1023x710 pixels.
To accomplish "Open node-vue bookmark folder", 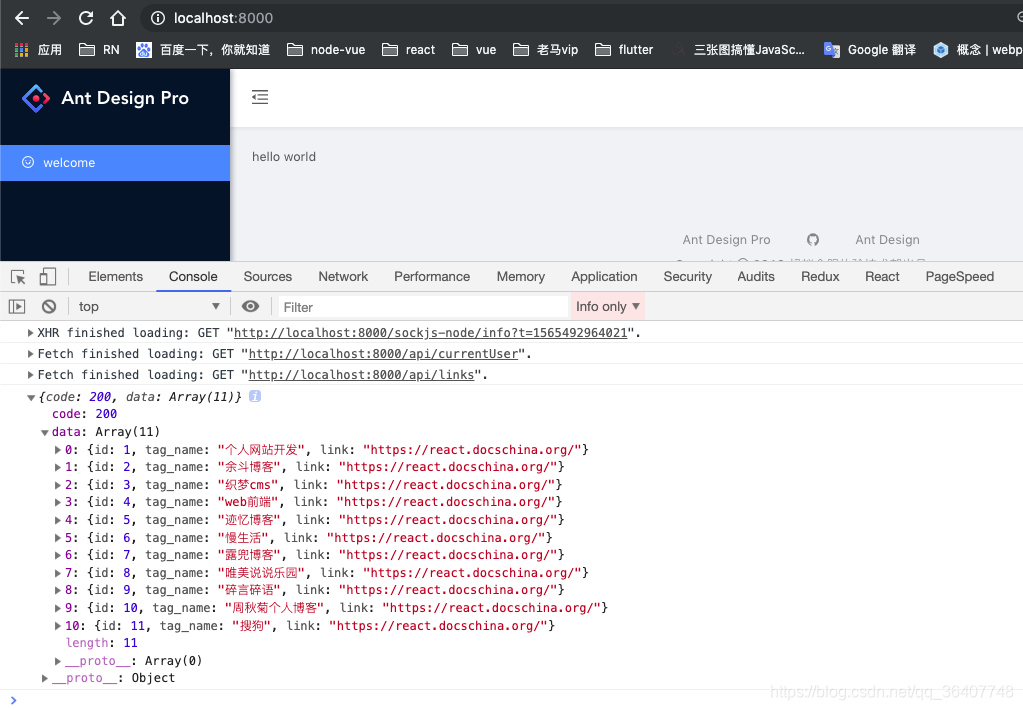I will [x=326, y=50].
